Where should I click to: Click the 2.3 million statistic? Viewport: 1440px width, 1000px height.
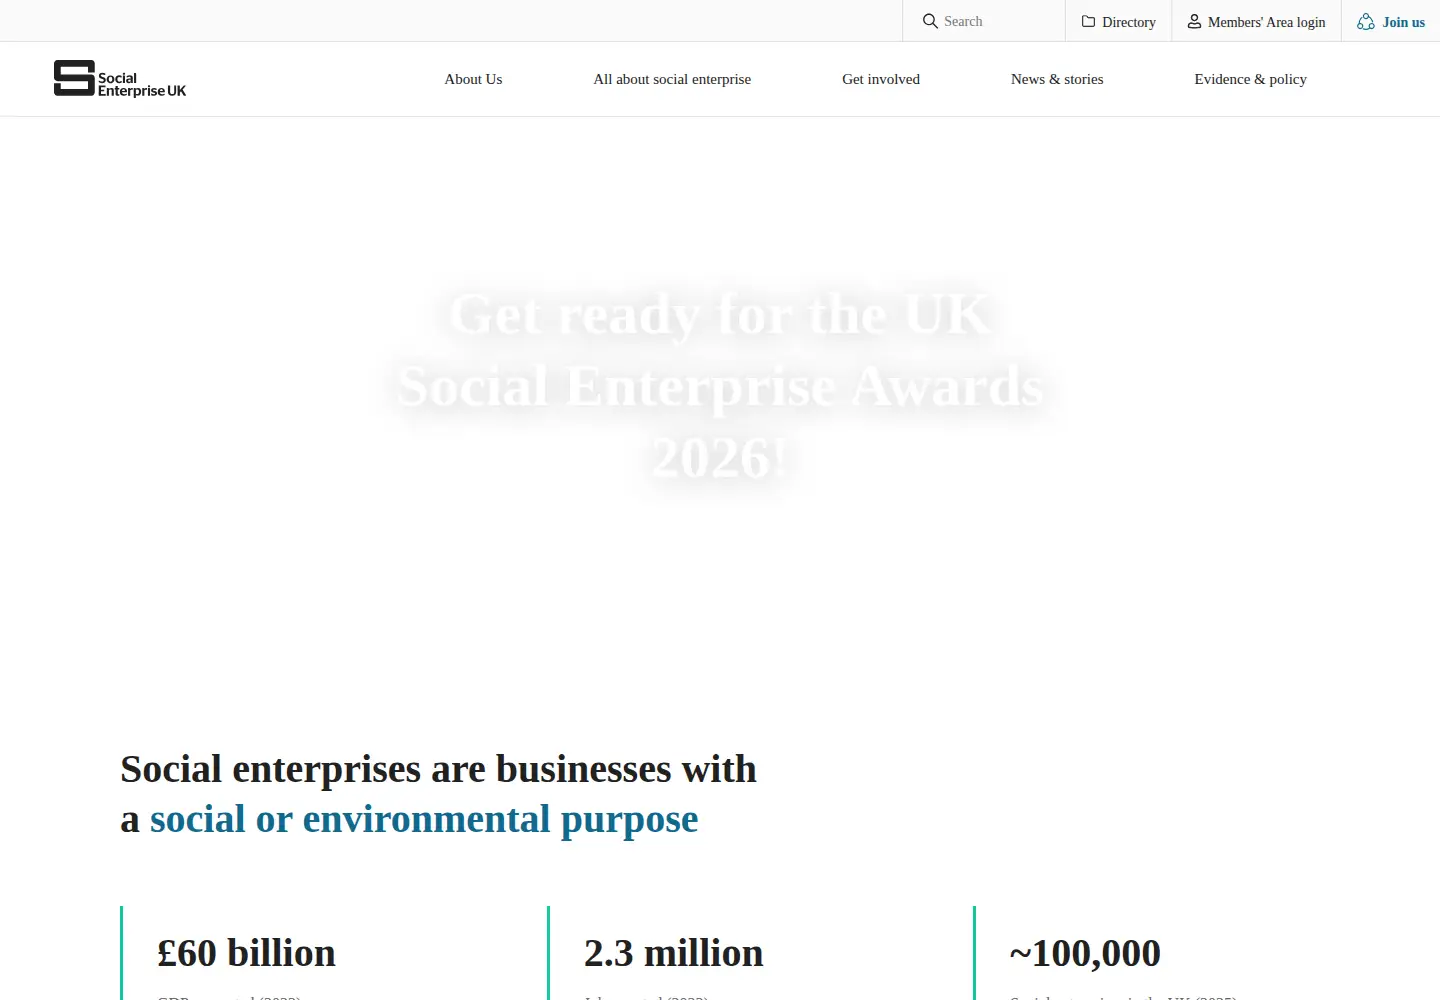pos(673,953)
